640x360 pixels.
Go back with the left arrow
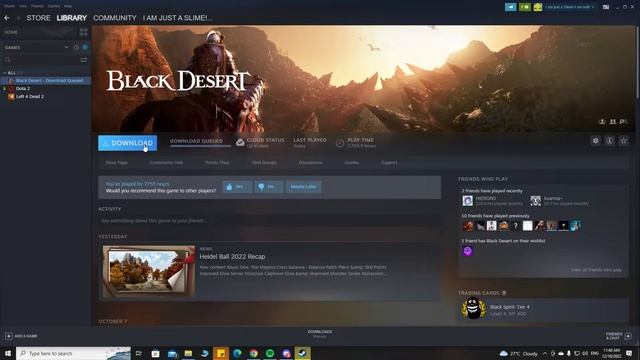pos(7,18)
